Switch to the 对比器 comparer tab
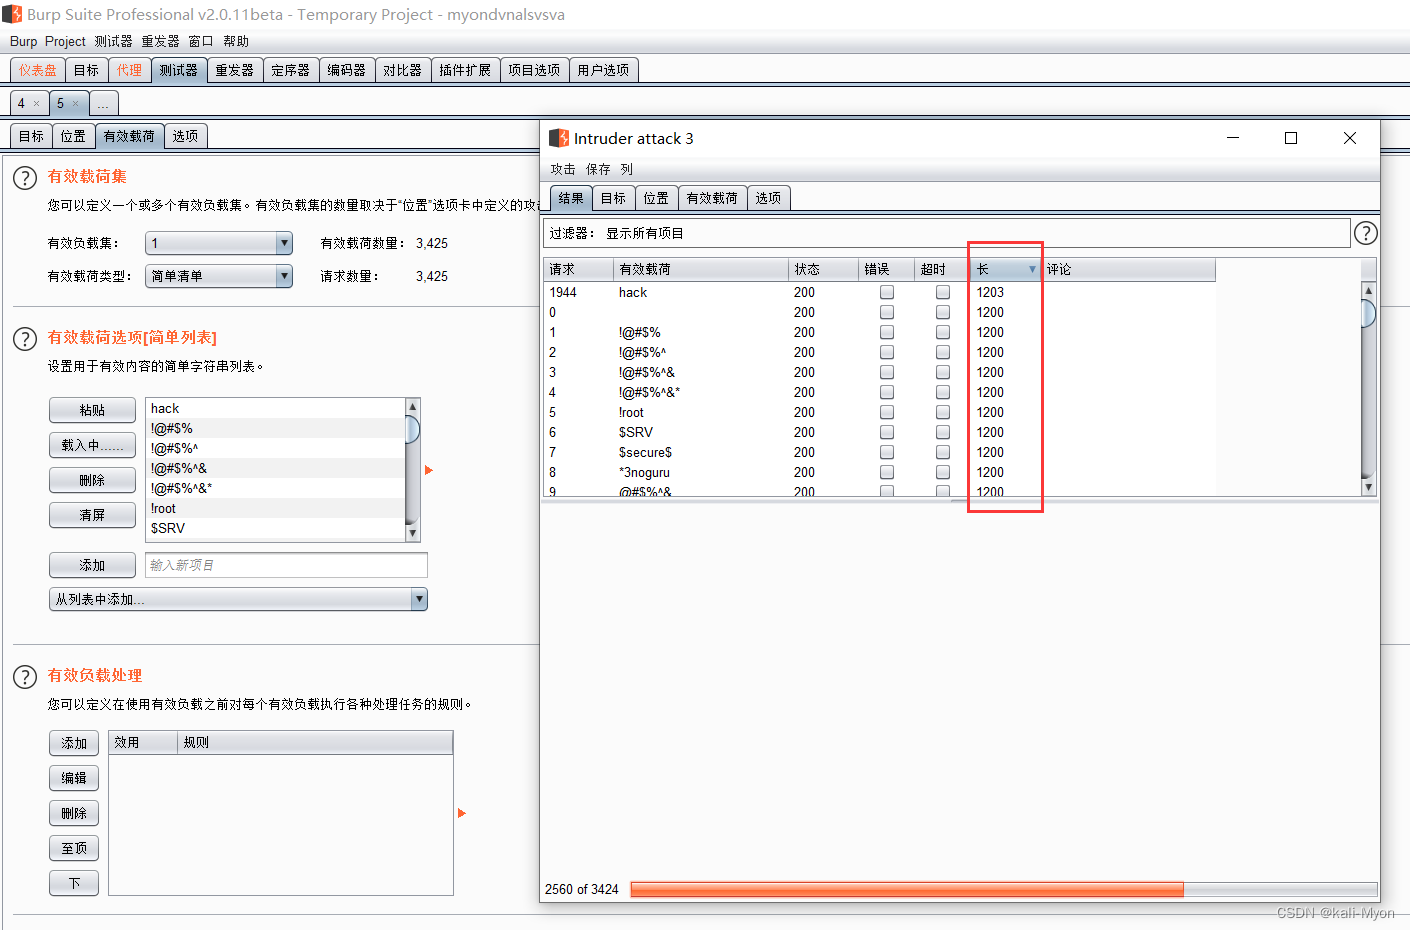This screenshot has height=930, width=1410. [x=403, y=70]
